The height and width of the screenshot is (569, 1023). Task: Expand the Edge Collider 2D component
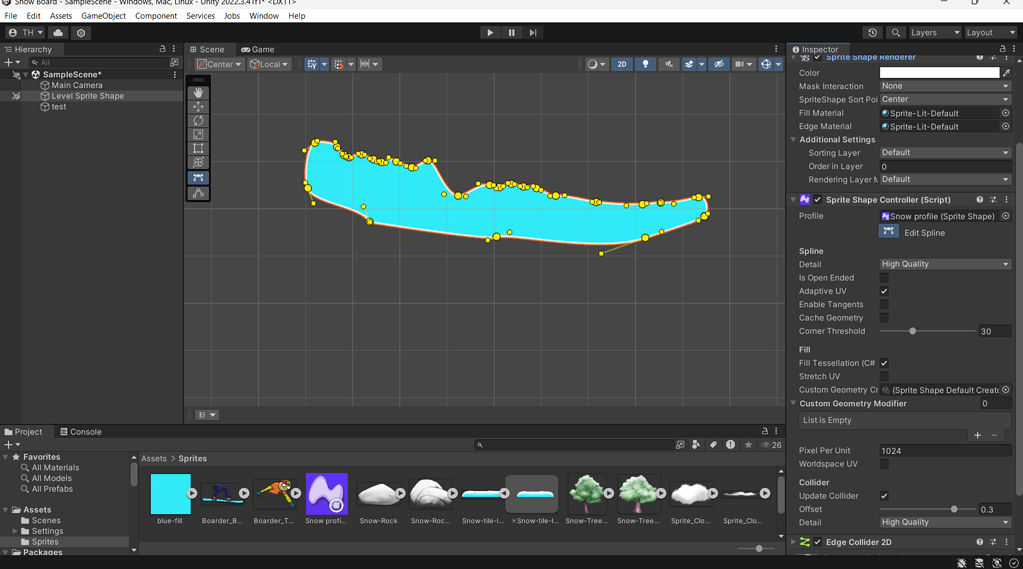tap(794, 542)
